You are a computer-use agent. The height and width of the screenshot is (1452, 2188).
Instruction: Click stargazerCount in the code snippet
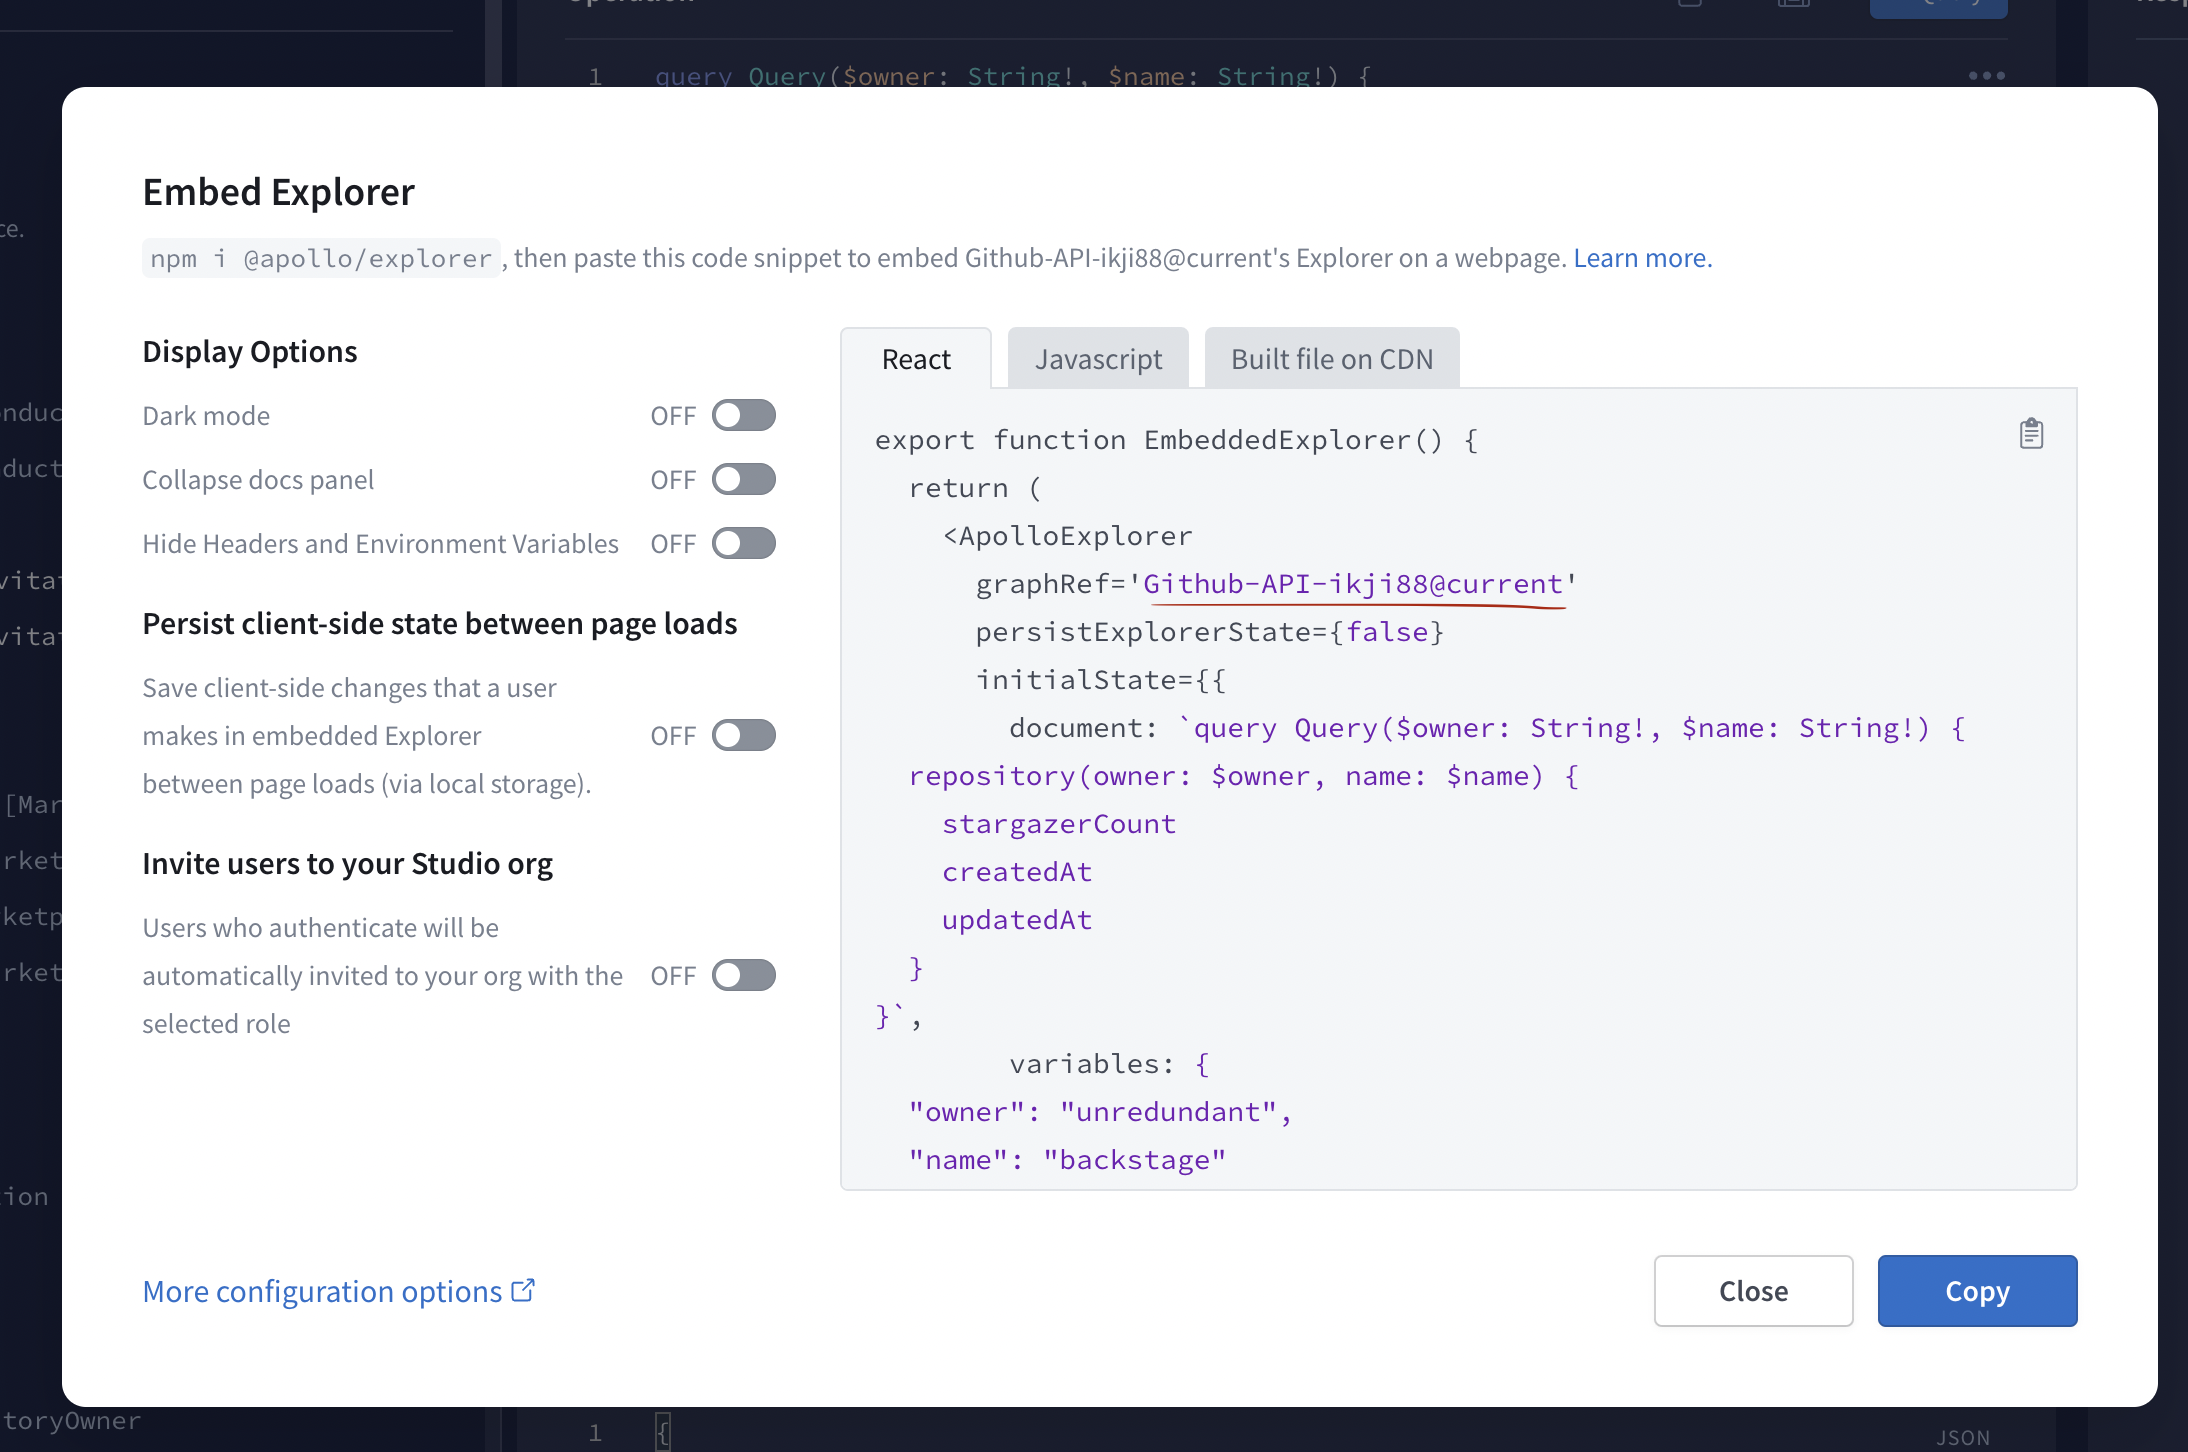1059,824
